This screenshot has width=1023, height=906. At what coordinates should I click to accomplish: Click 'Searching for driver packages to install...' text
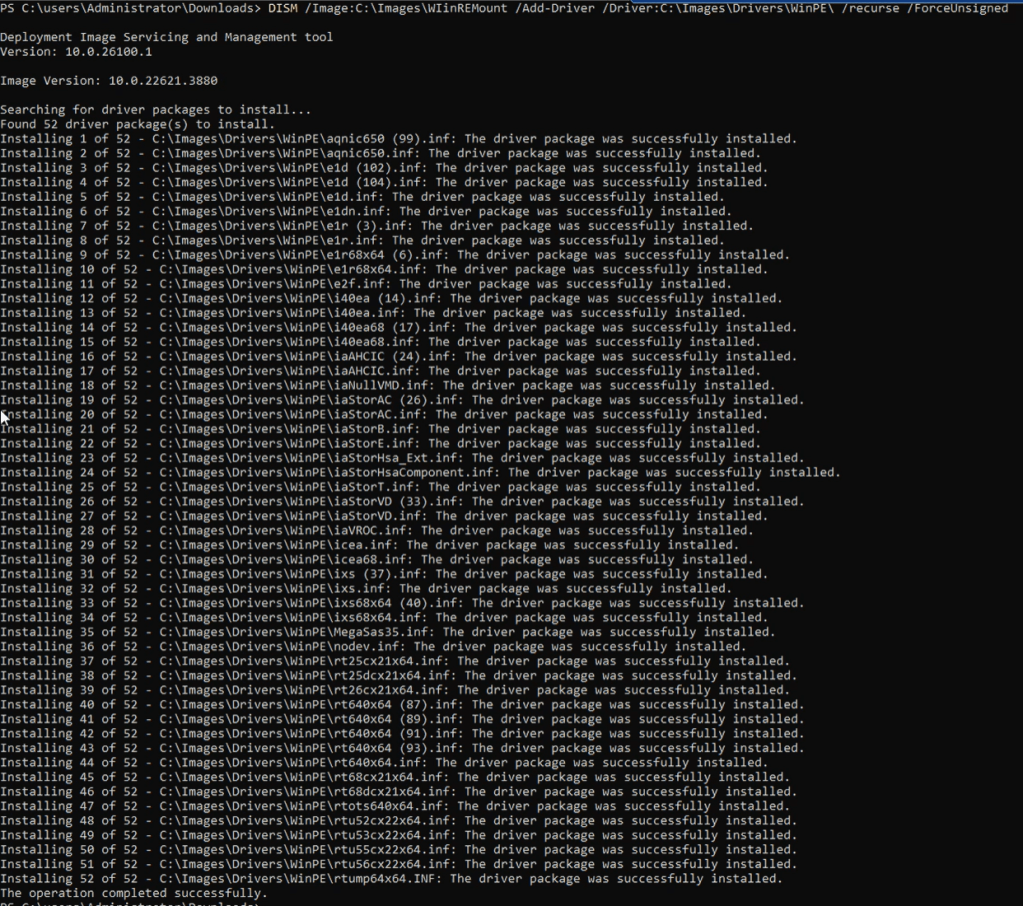156,110
